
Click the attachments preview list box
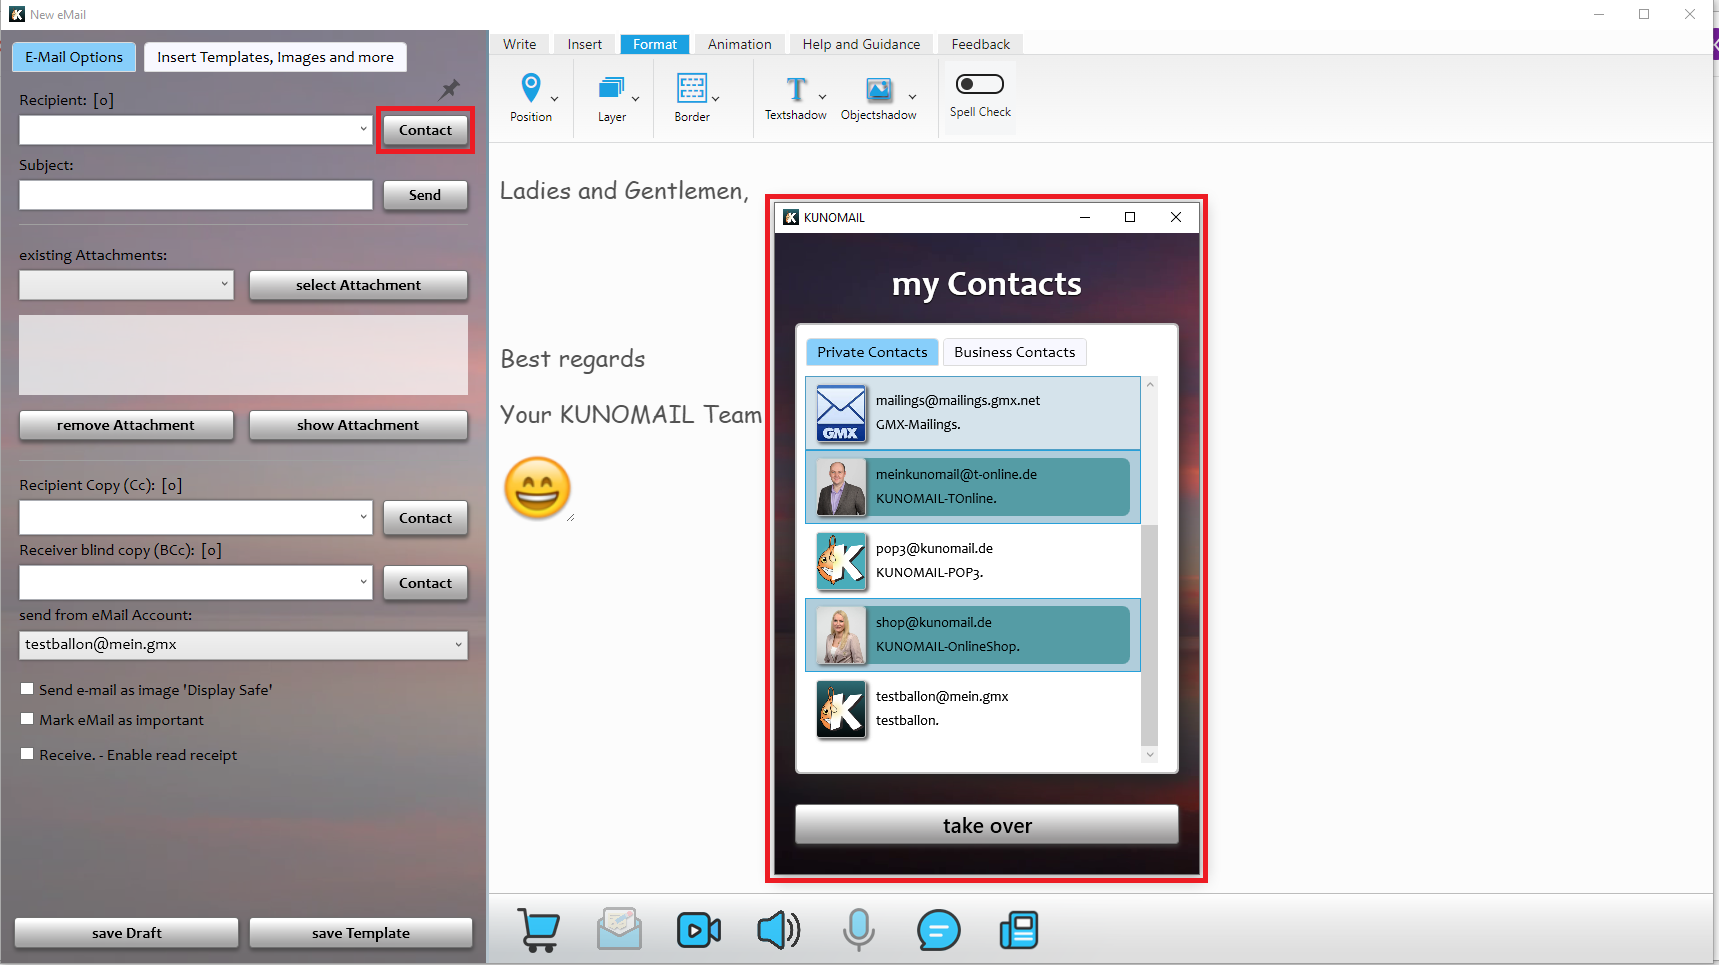[243, 355]
